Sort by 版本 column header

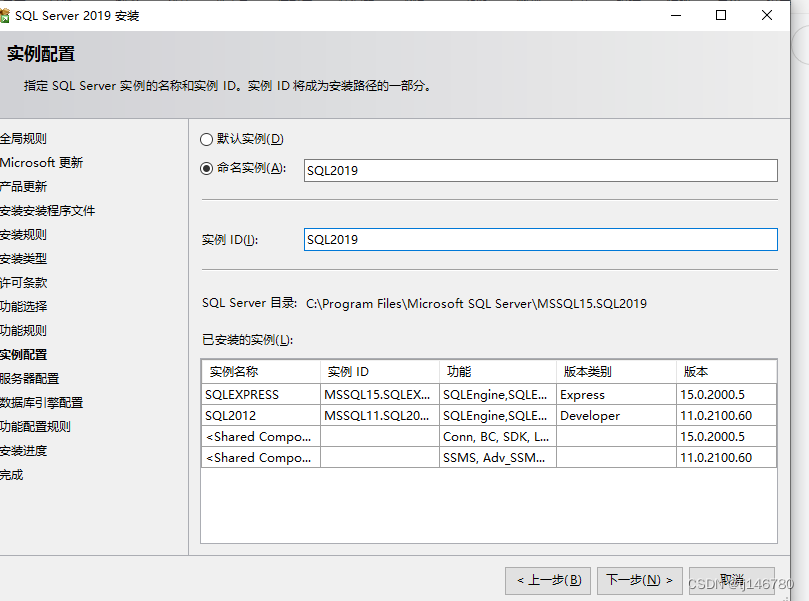click(x=726, y=371)
